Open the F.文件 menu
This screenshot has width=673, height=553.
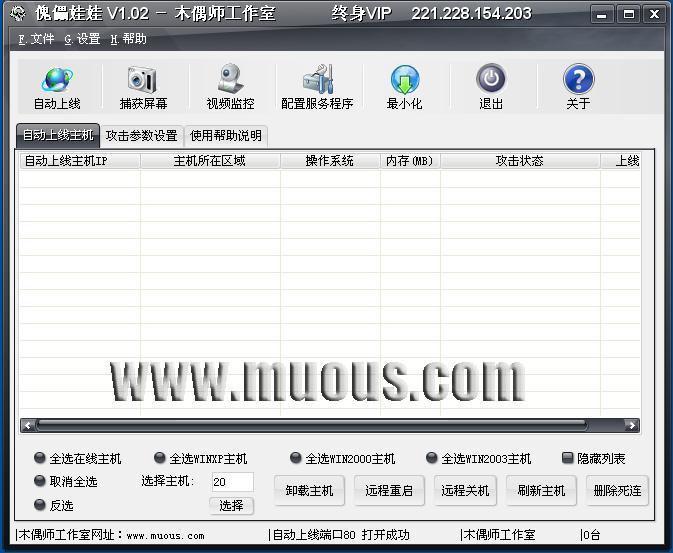coord(36,39)
